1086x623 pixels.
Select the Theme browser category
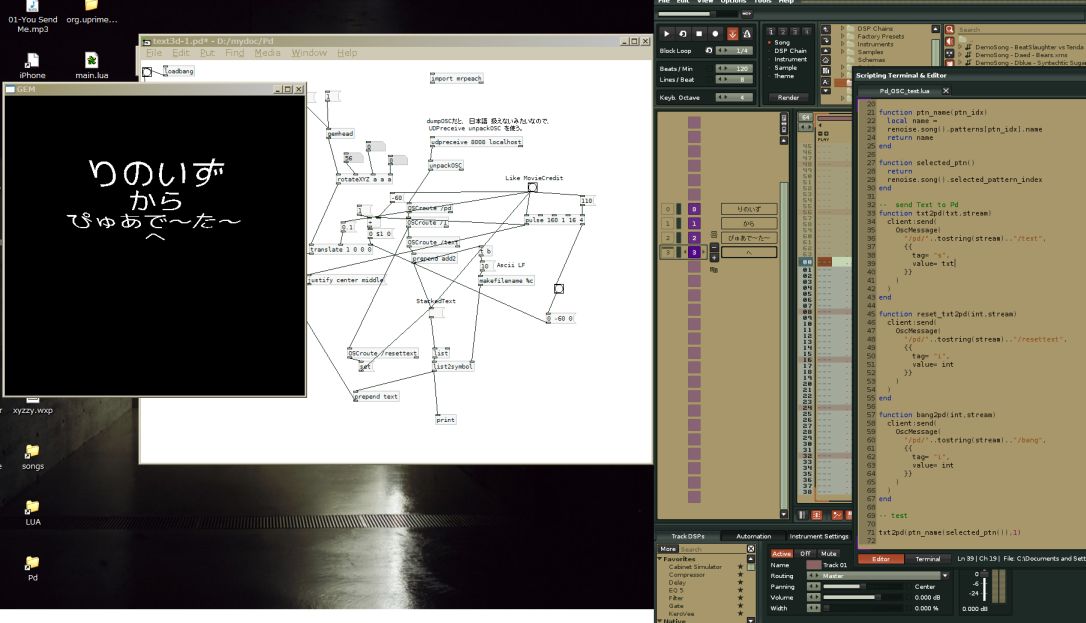pos(784,76)
